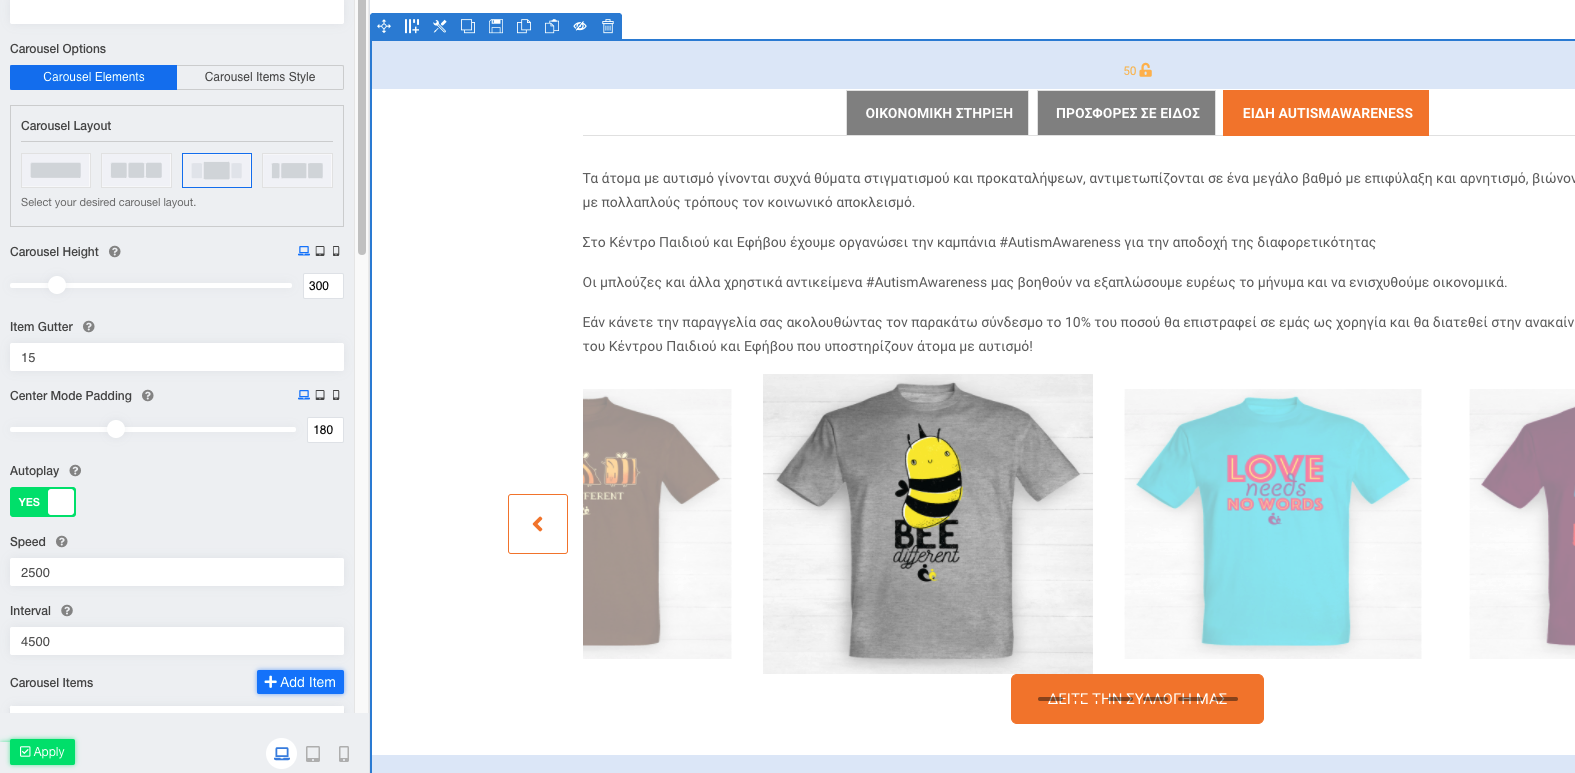Toggle the Autoplay YES switch
The width and height of the screenshot is (1575, 773).
point(43,502)
